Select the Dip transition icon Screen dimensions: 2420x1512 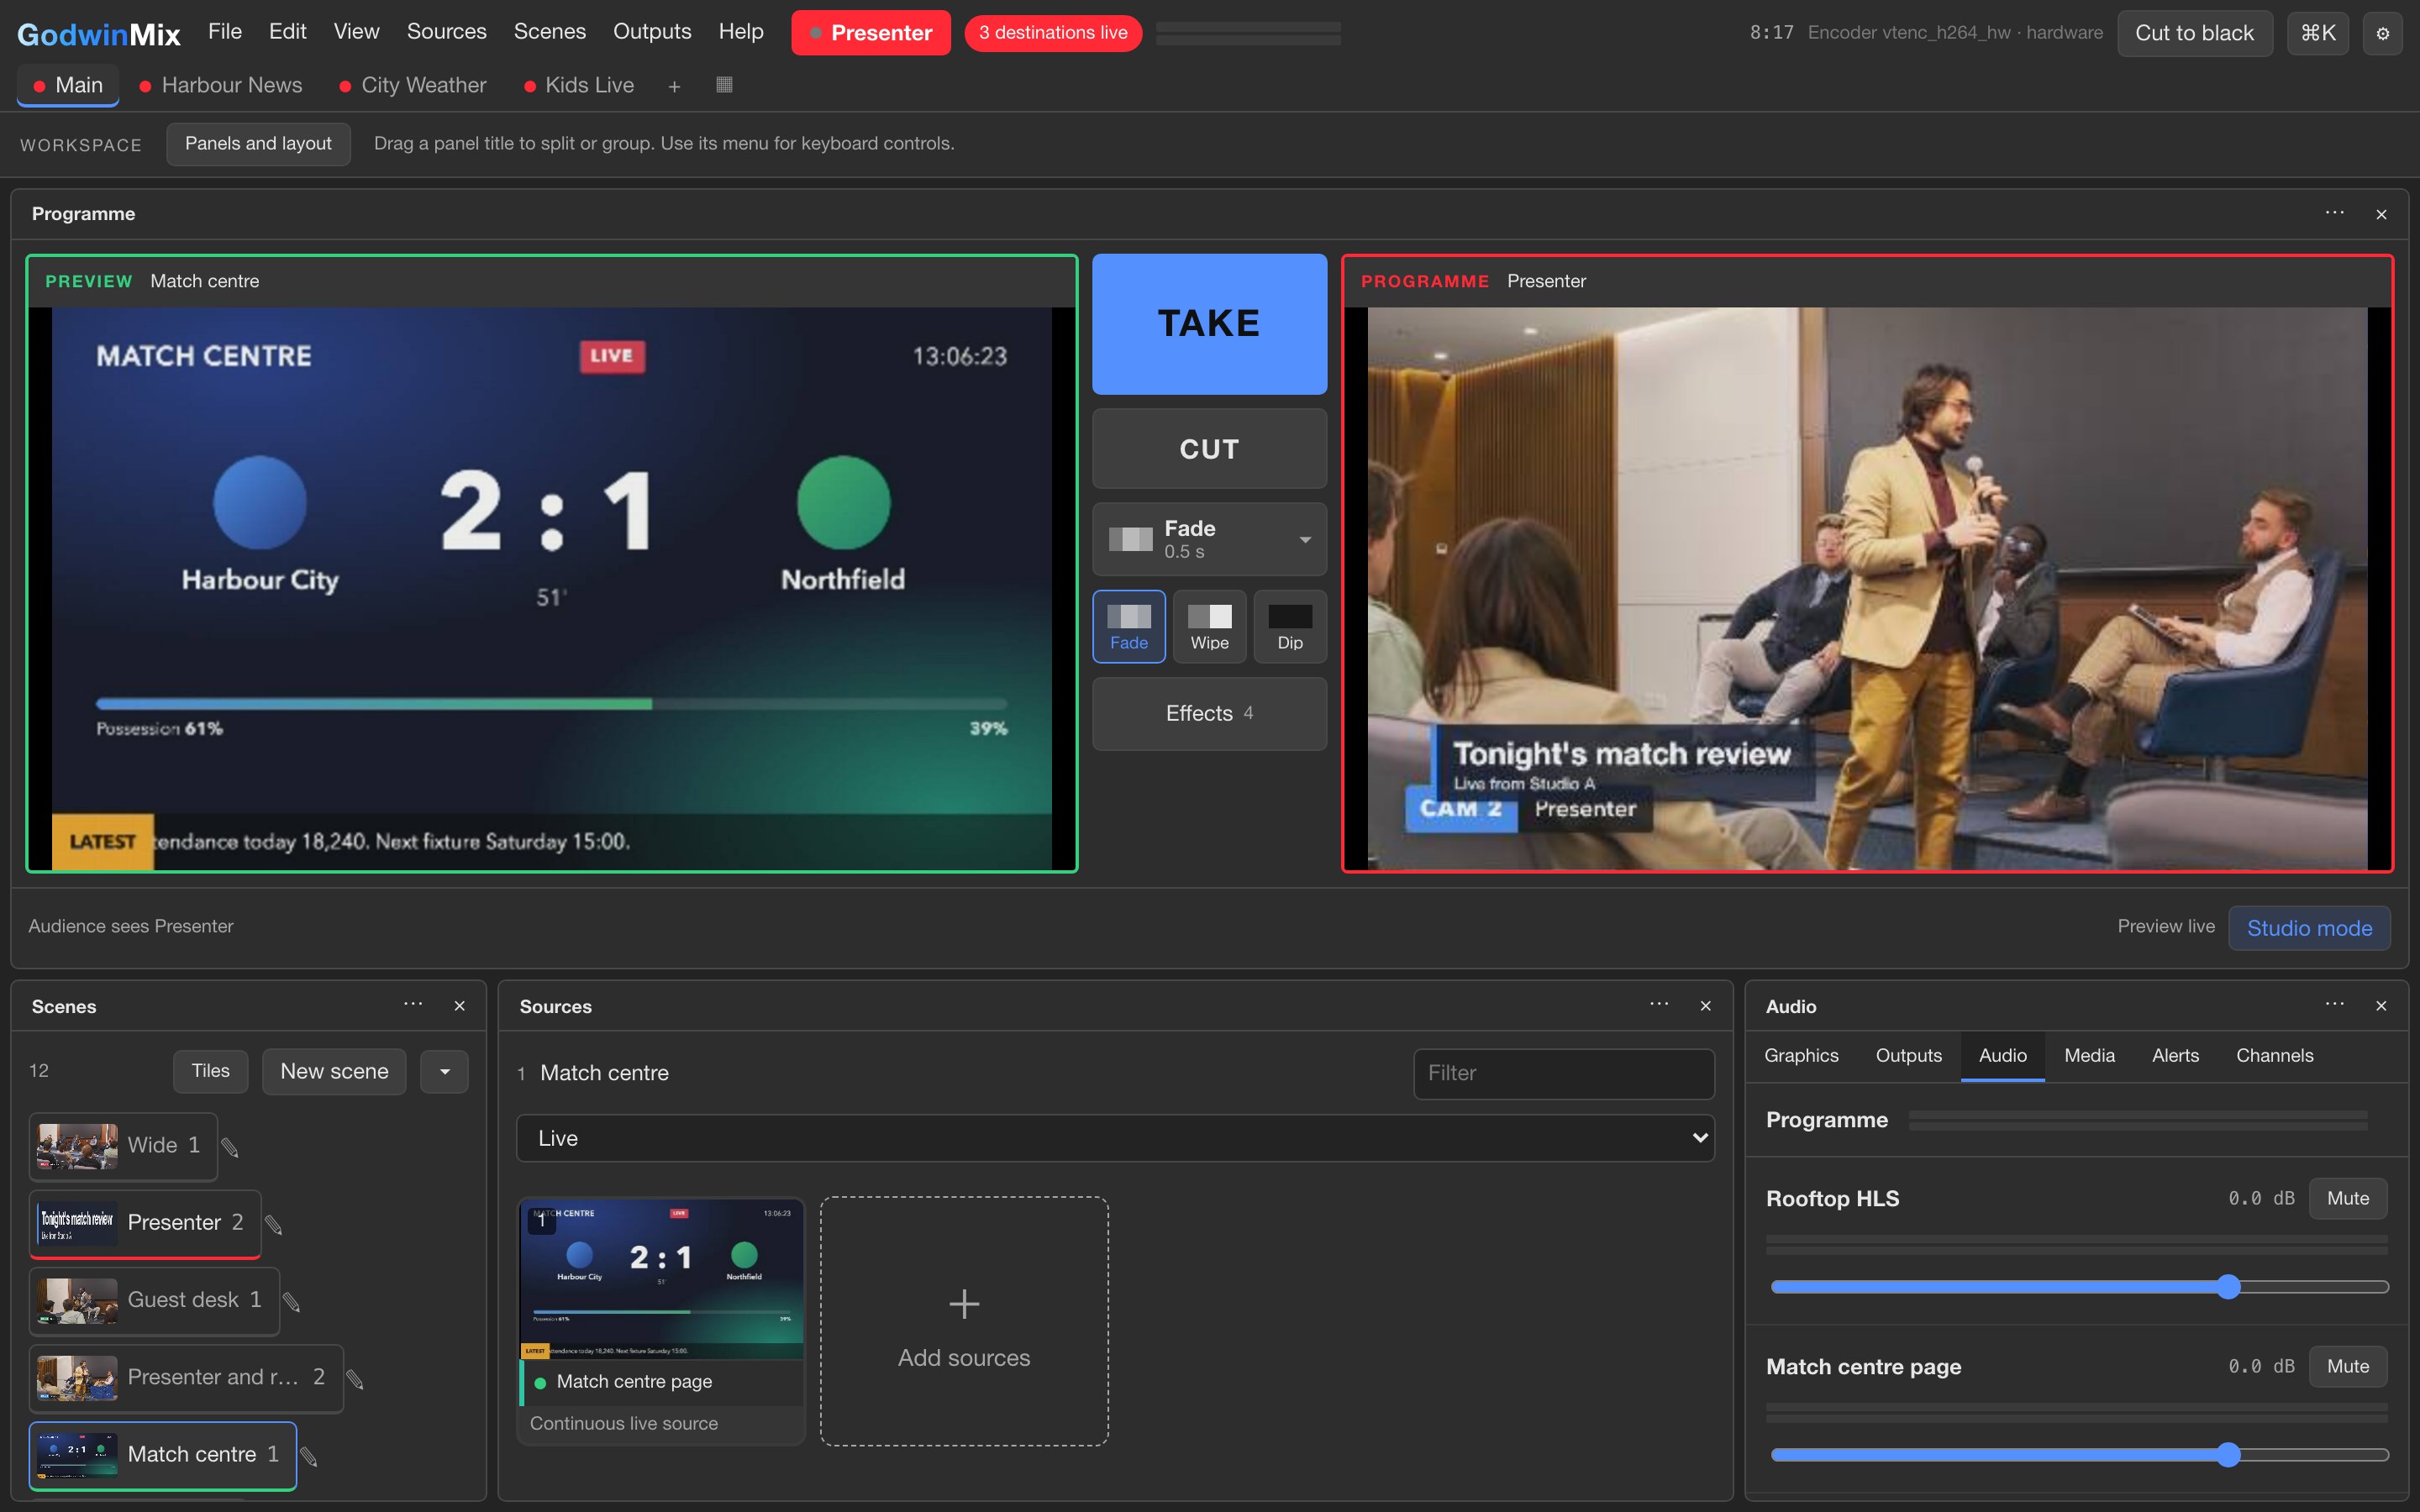click(x=1290, y=627)
